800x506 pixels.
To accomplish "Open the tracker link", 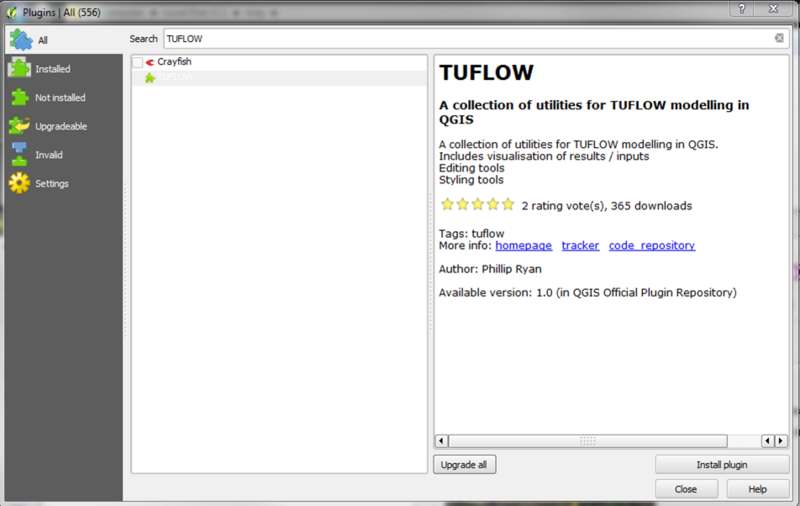I will click(x=580, y=245).
